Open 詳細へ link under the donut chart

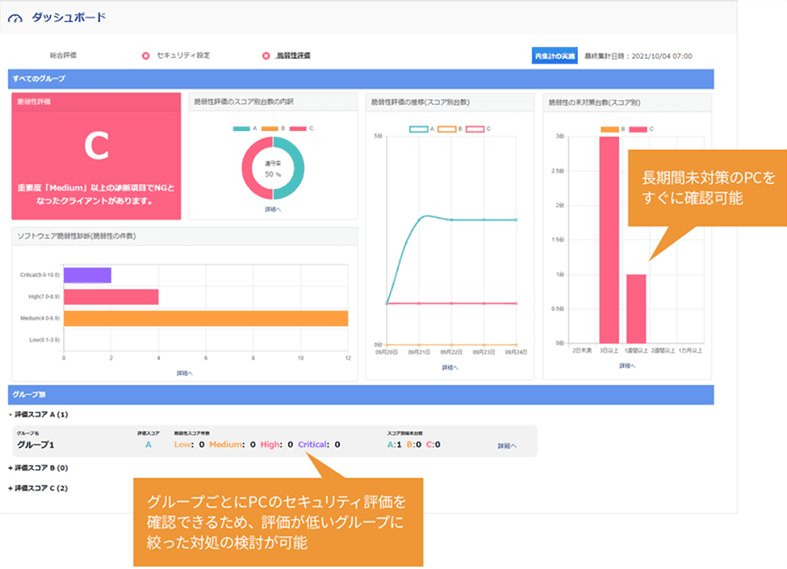[x=273, y=209]
